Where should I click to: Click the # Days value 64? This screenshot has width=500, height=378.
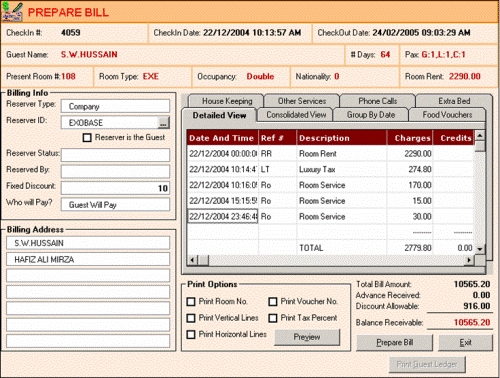[x=385, y=54]
